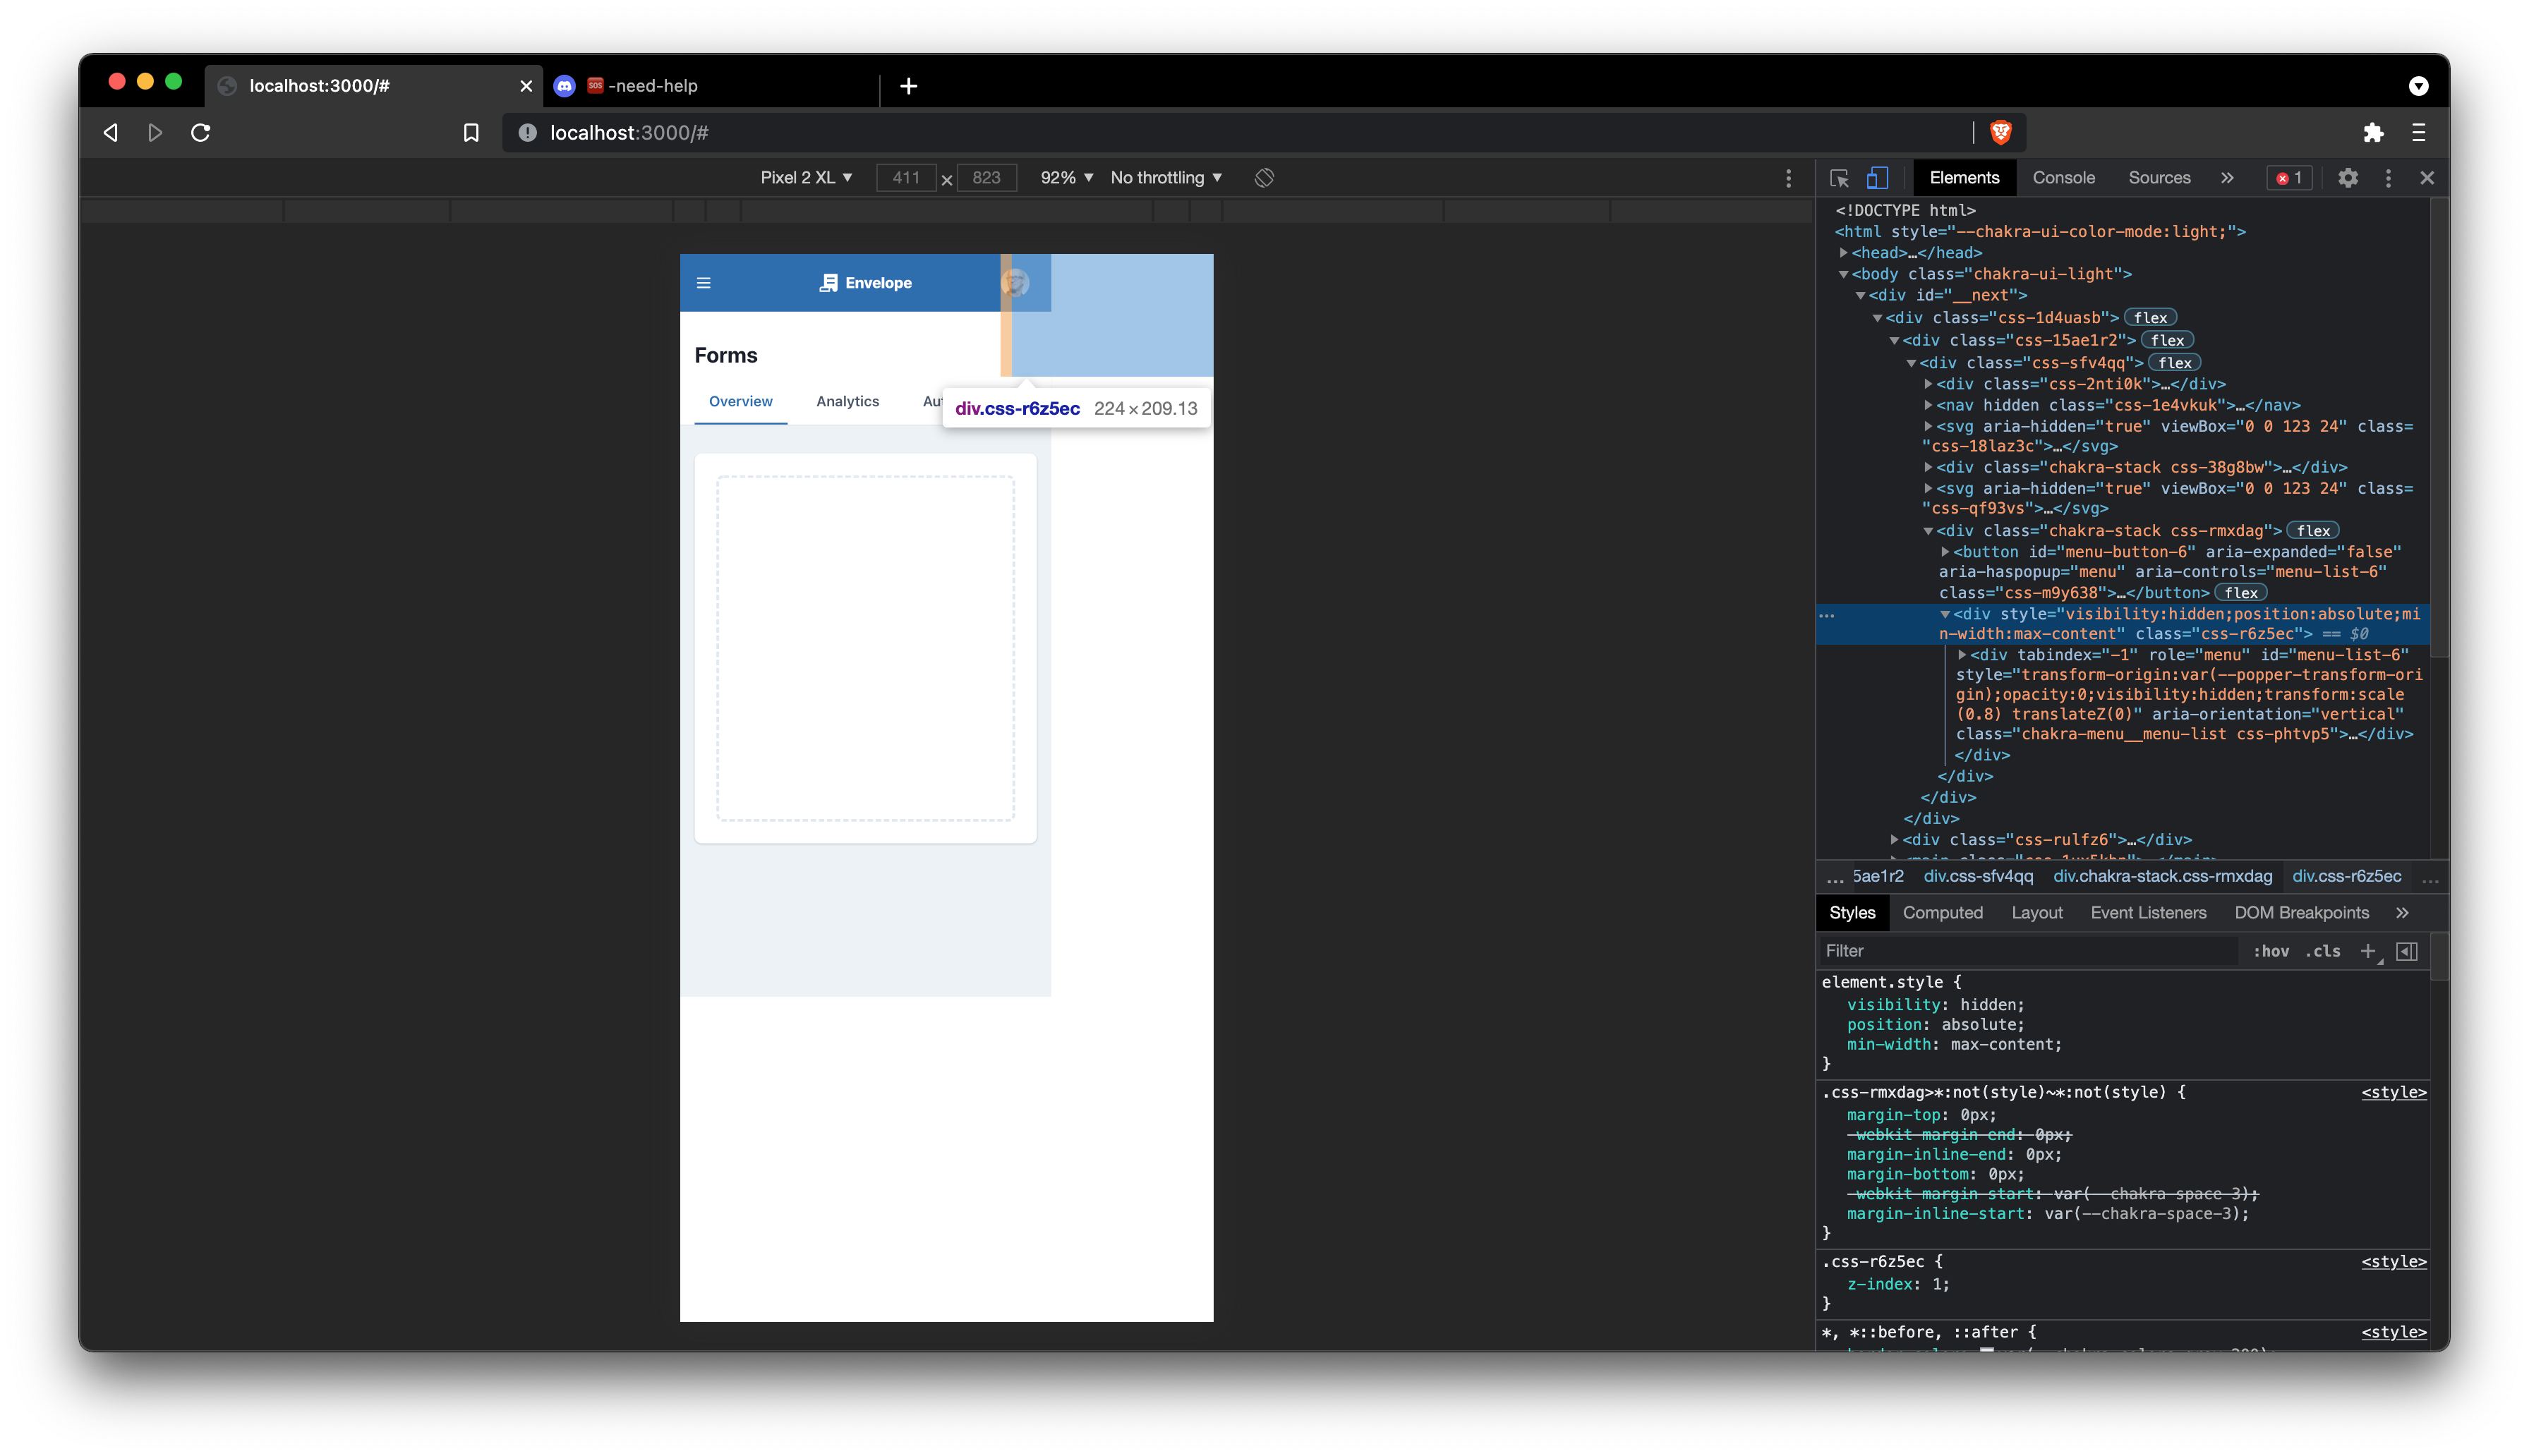Click the style link for .css-r6z5ec rule
This screenshot has height=1456, width=2529.
(2394, 1261)
